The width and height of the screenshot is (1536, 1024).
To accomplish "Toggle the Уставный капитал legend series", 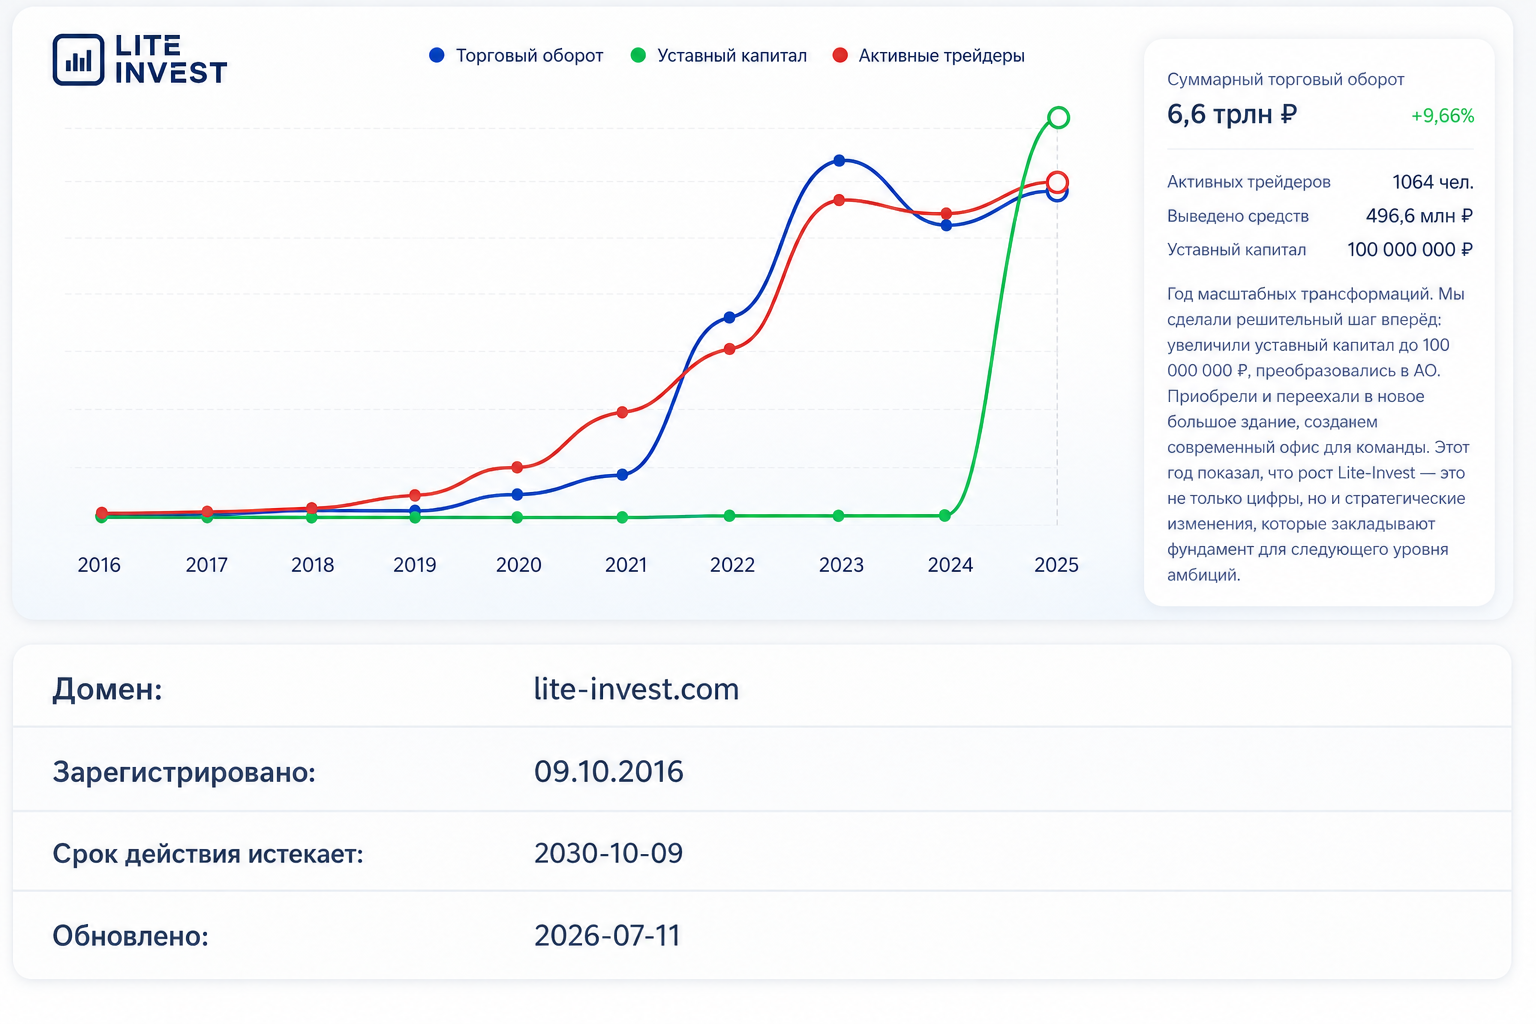I will click(x=719, y=56).
